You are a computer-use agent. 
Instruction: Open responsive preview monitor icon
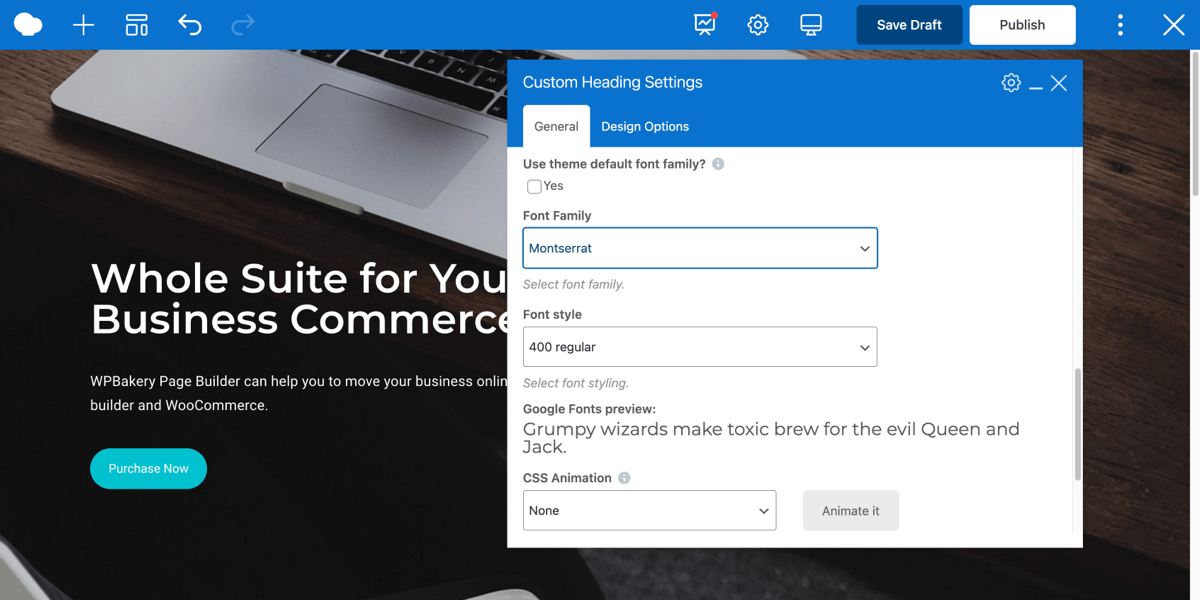(811, 25)
